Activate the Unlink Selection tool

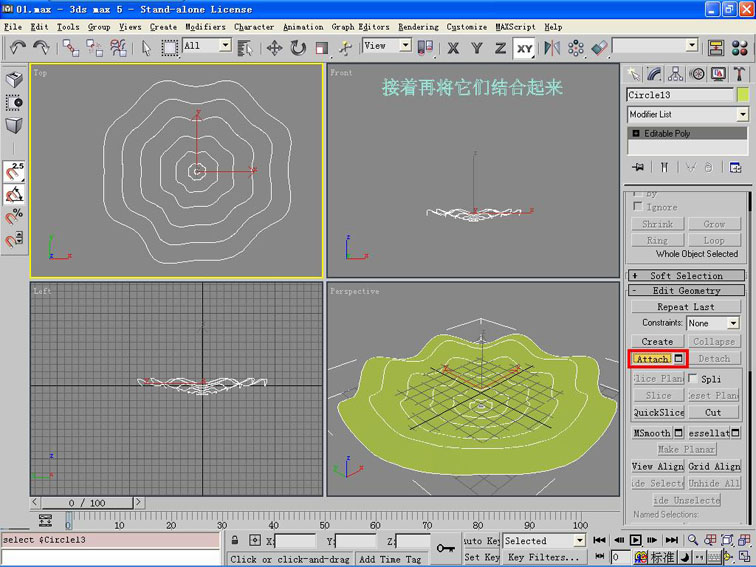(94, 48)
